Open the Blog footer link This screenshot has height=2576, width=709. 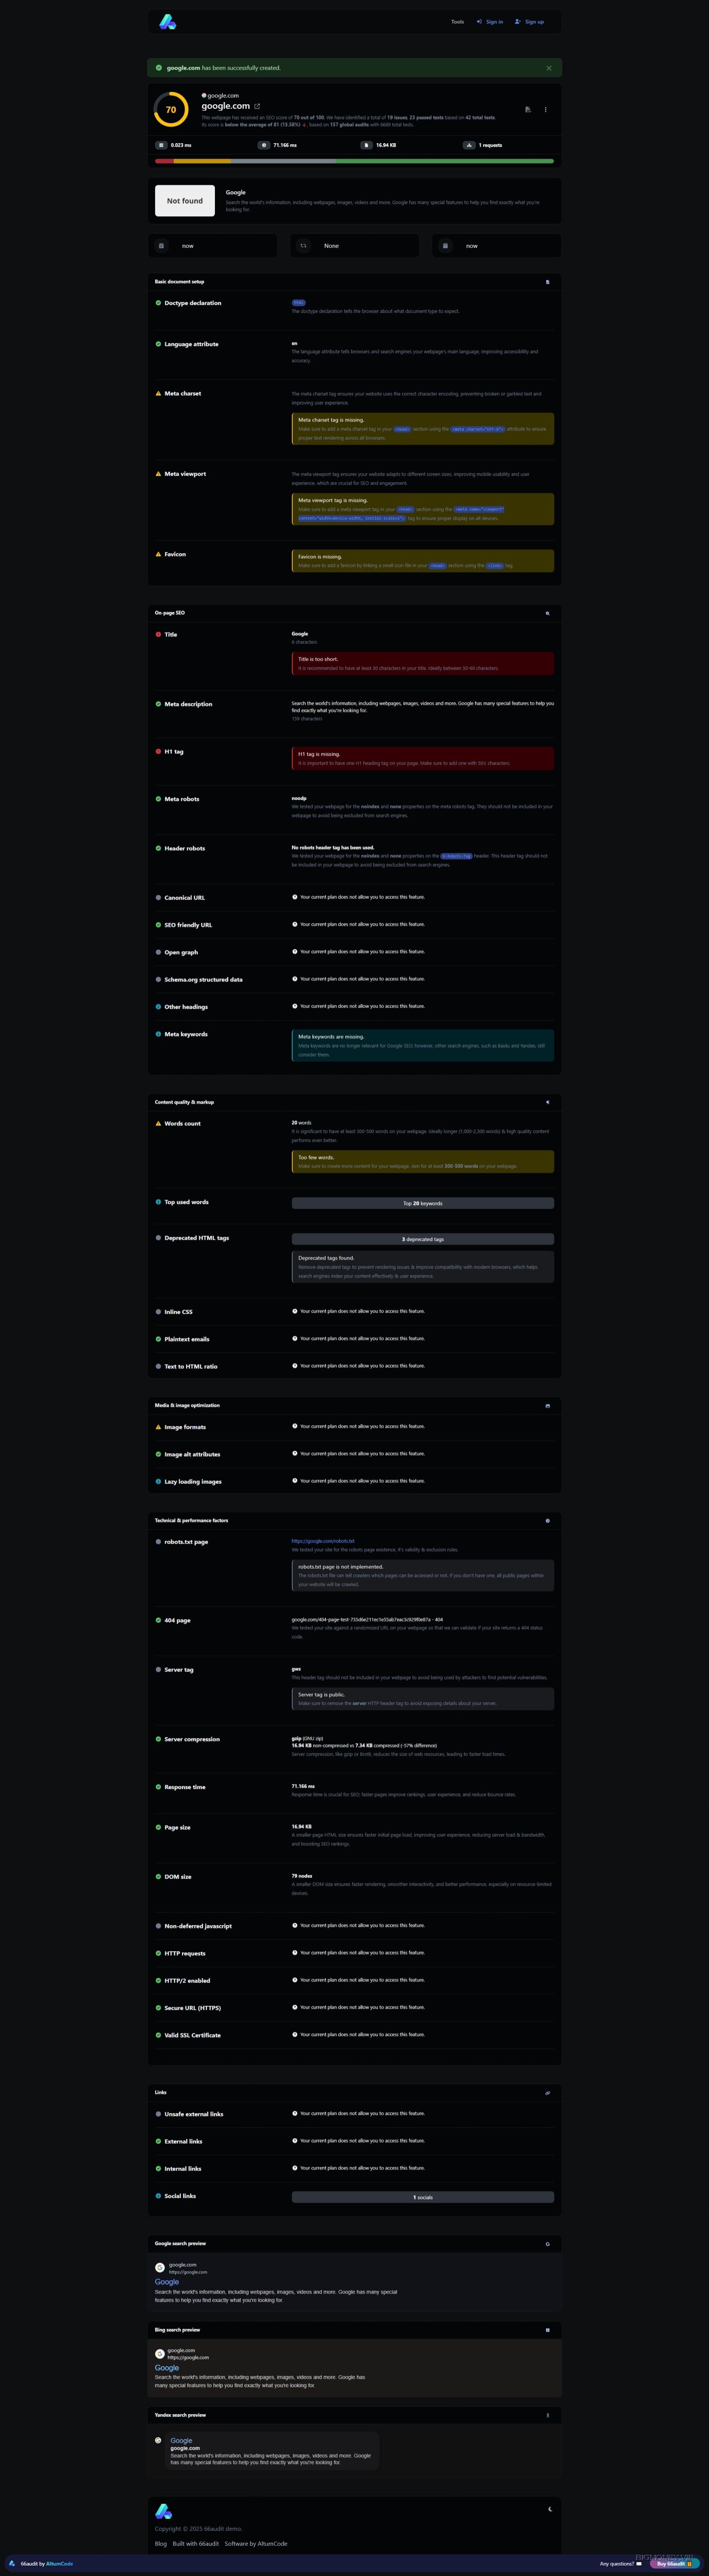(161, 2543)
